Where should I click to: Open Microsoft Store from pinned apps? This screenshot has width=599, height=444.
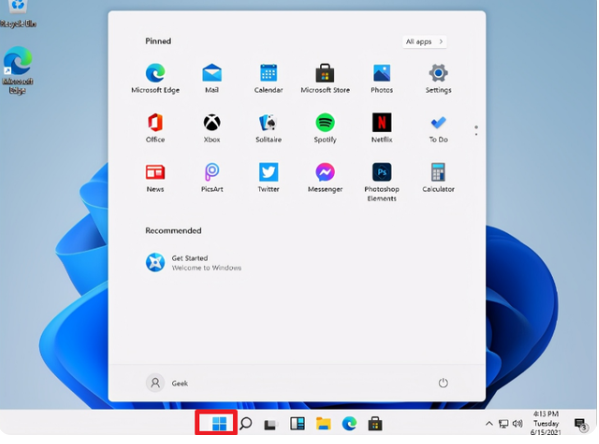[x=325, y=79]
